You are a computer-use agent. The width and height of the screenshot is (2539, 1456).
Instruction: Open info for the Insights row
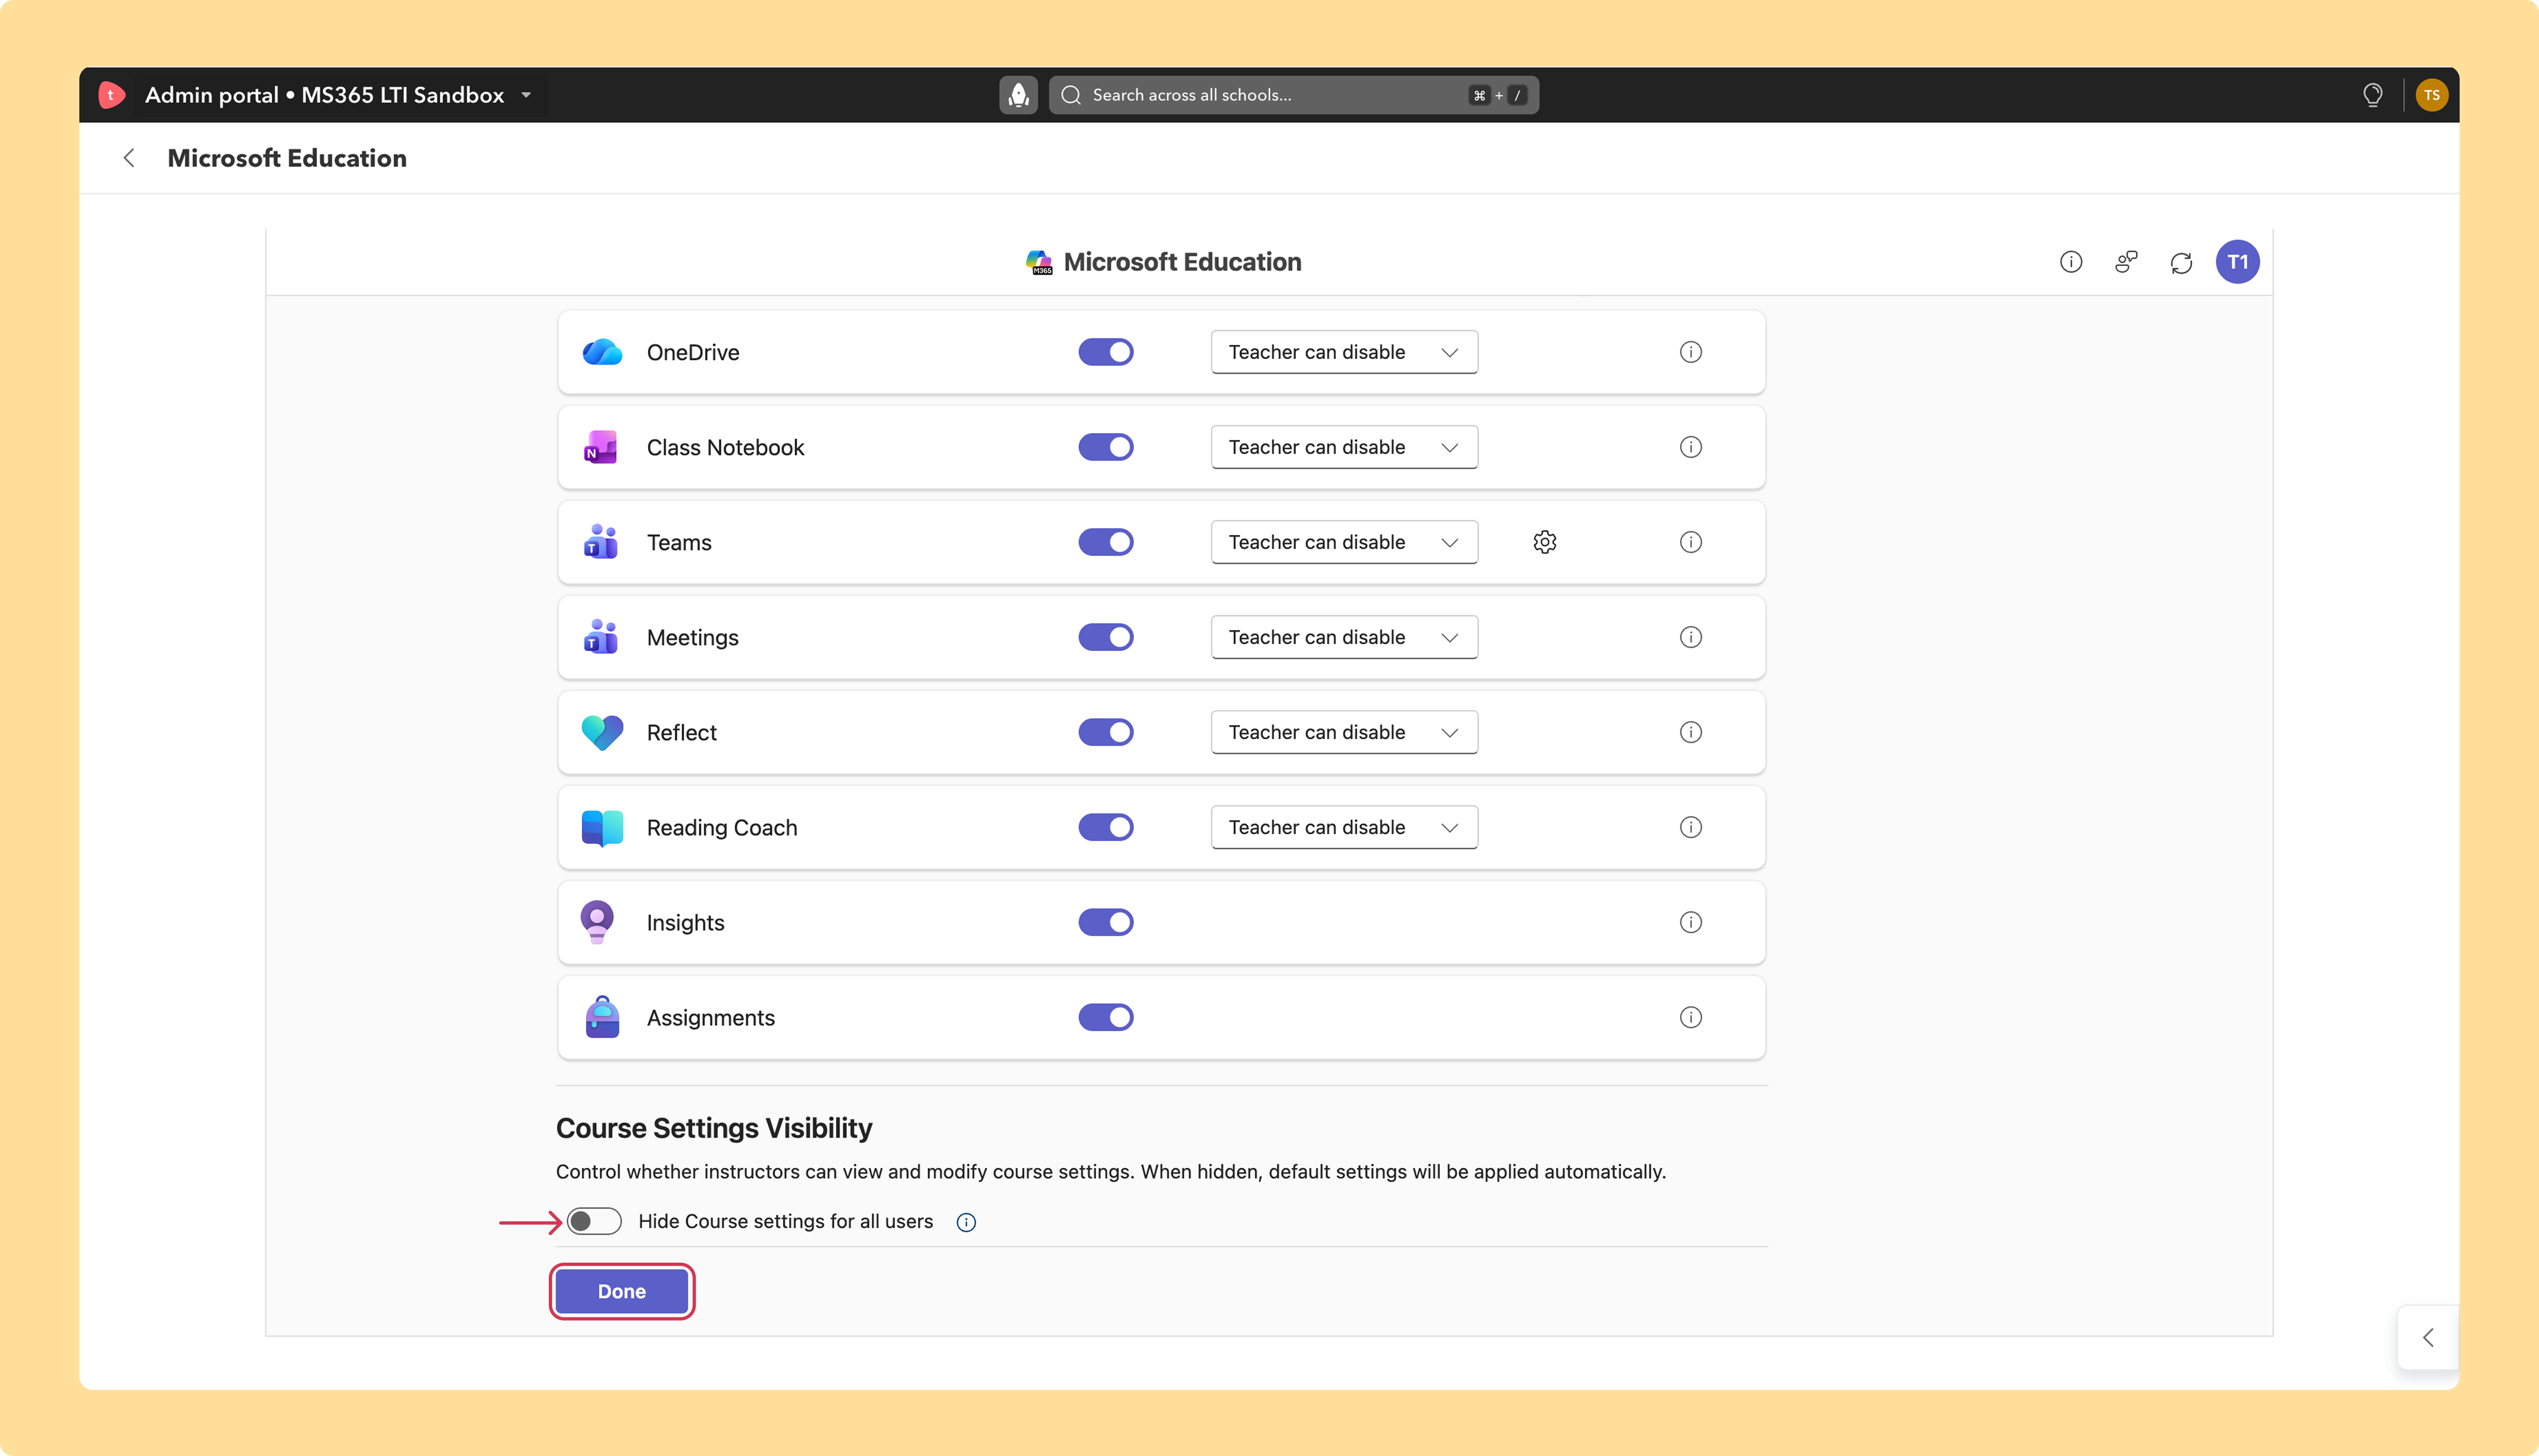coord(1690,922)
